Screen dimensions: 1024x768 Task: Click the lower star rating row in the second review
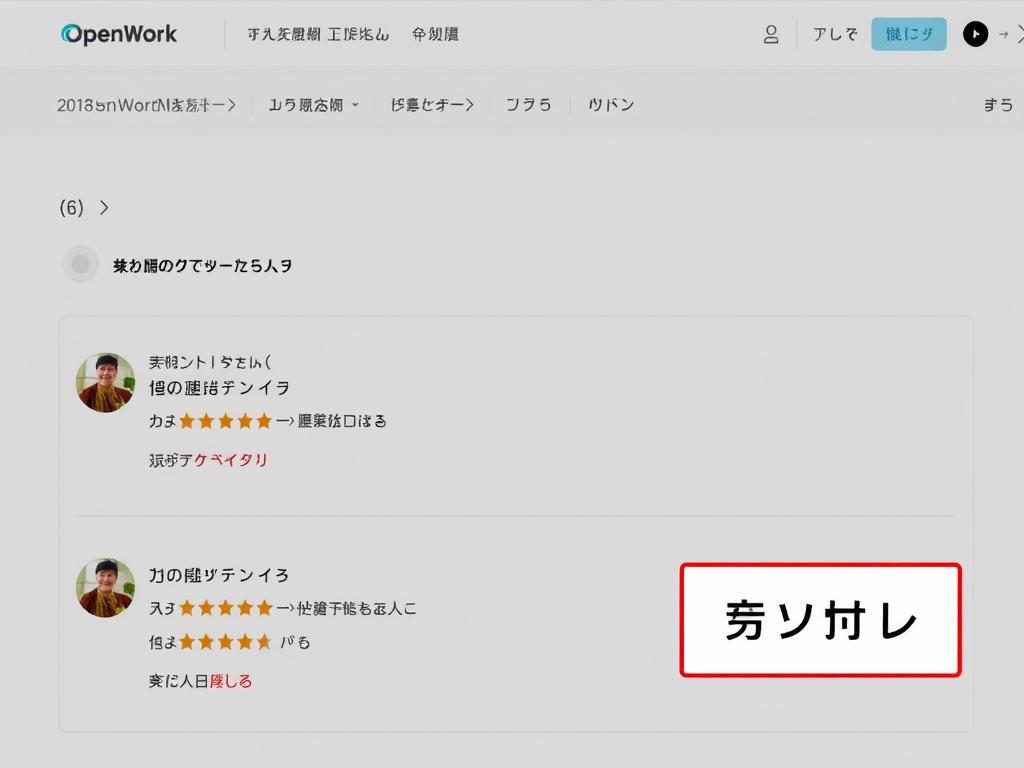225,642
